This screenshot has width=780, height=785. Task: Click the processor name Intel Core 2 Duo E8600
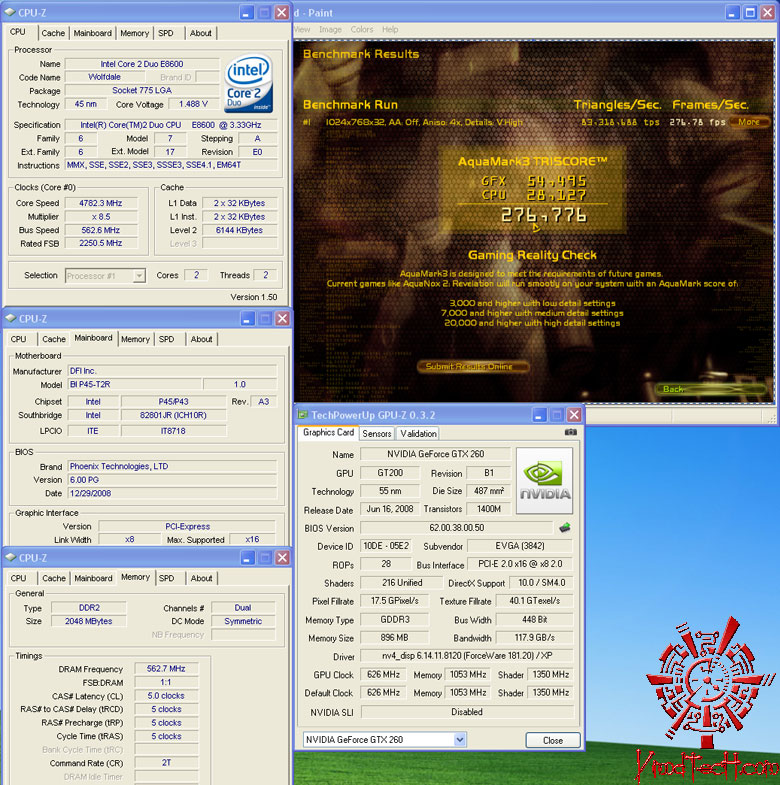[x=142, y=64]
